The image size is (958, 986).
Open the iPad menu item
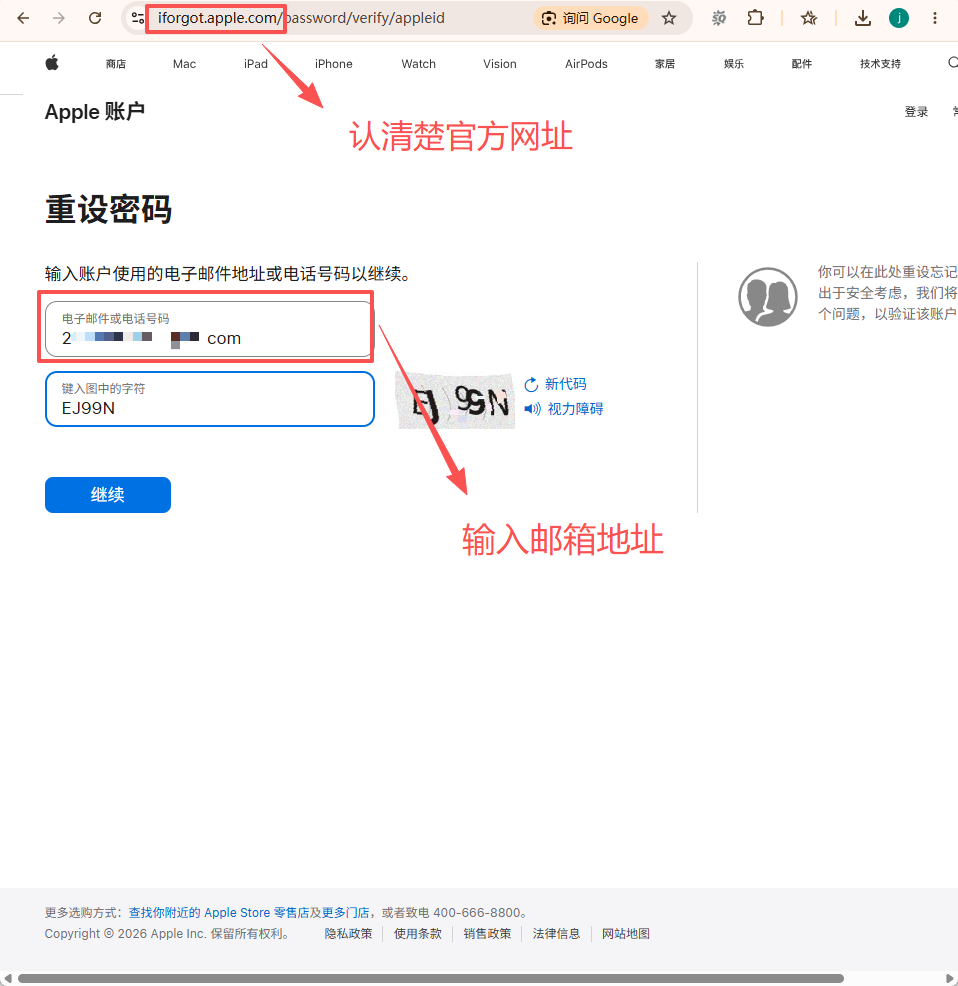pos(255,64)
